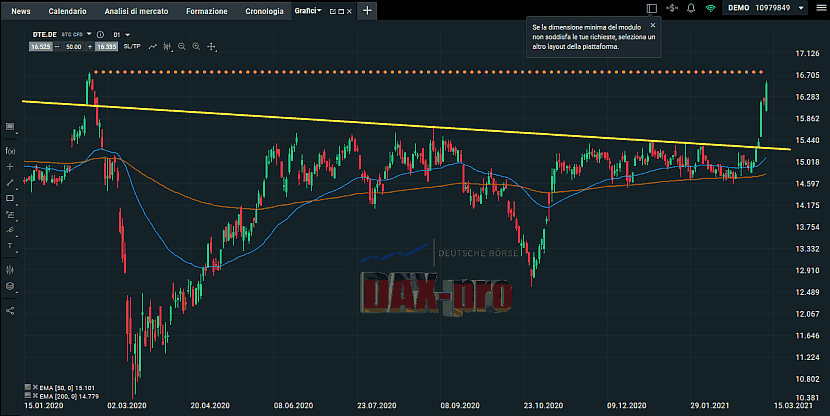Share the chart with the share icon
830x416 pixels.
click(10, 311)
